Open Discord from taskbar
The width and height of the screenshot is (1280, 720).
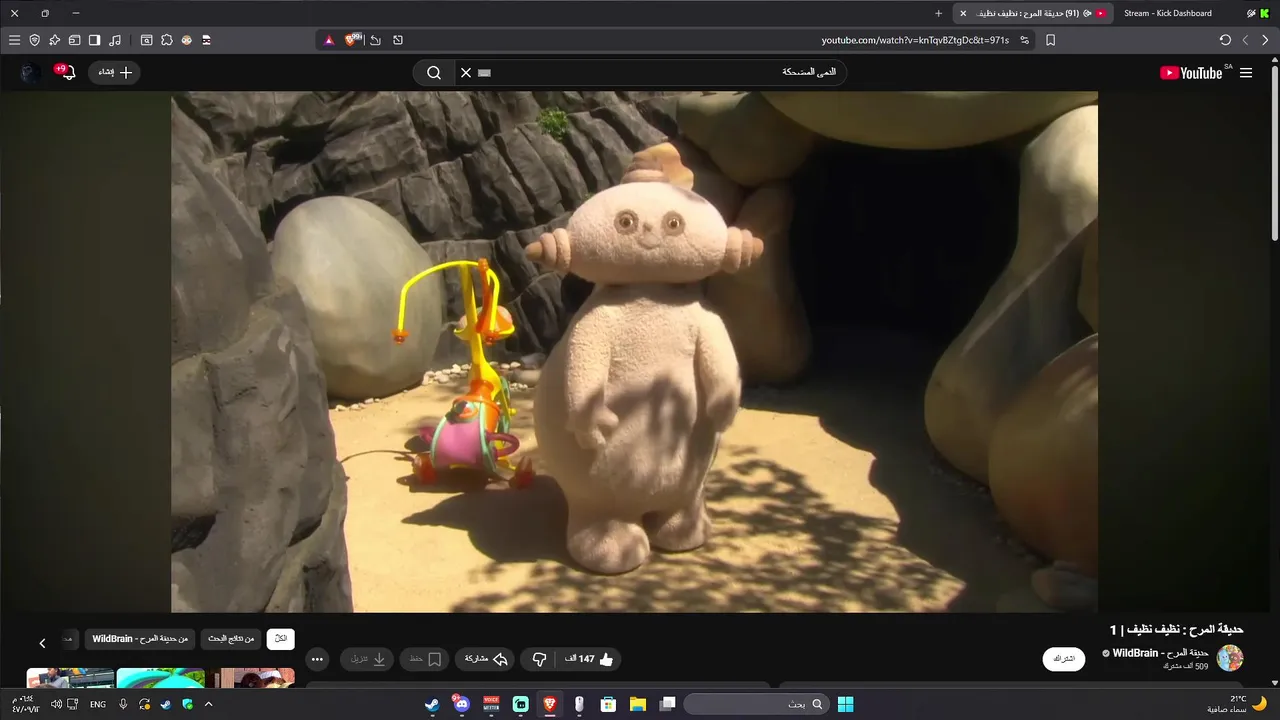click(x=461, y=704)
